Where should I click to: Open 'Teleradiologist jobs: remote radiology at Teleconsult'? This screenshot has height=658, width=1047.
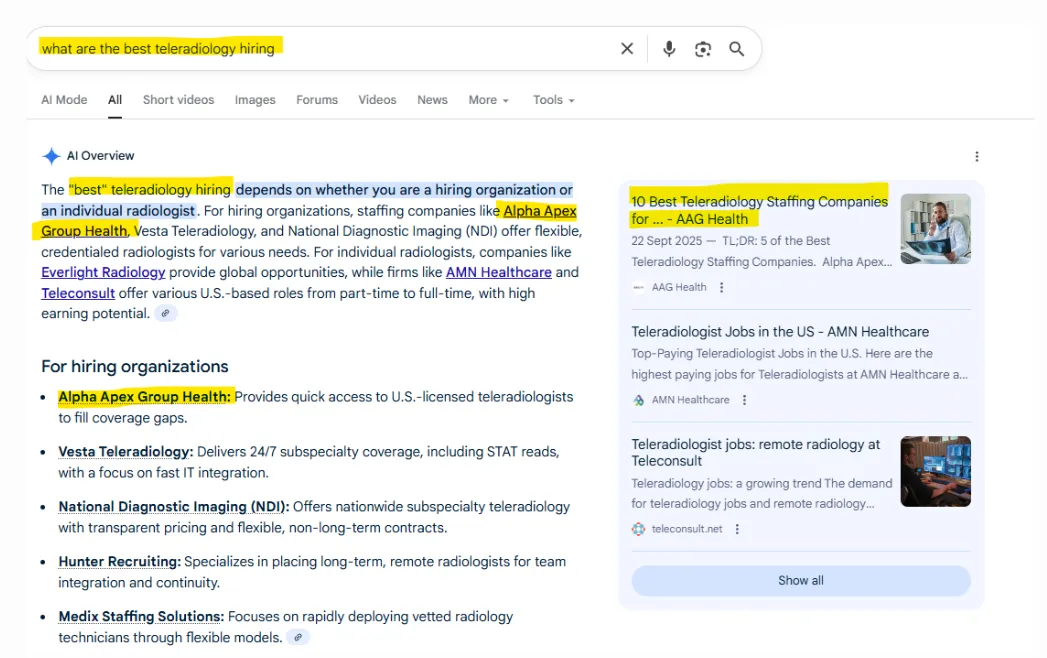tap(755, 452)
